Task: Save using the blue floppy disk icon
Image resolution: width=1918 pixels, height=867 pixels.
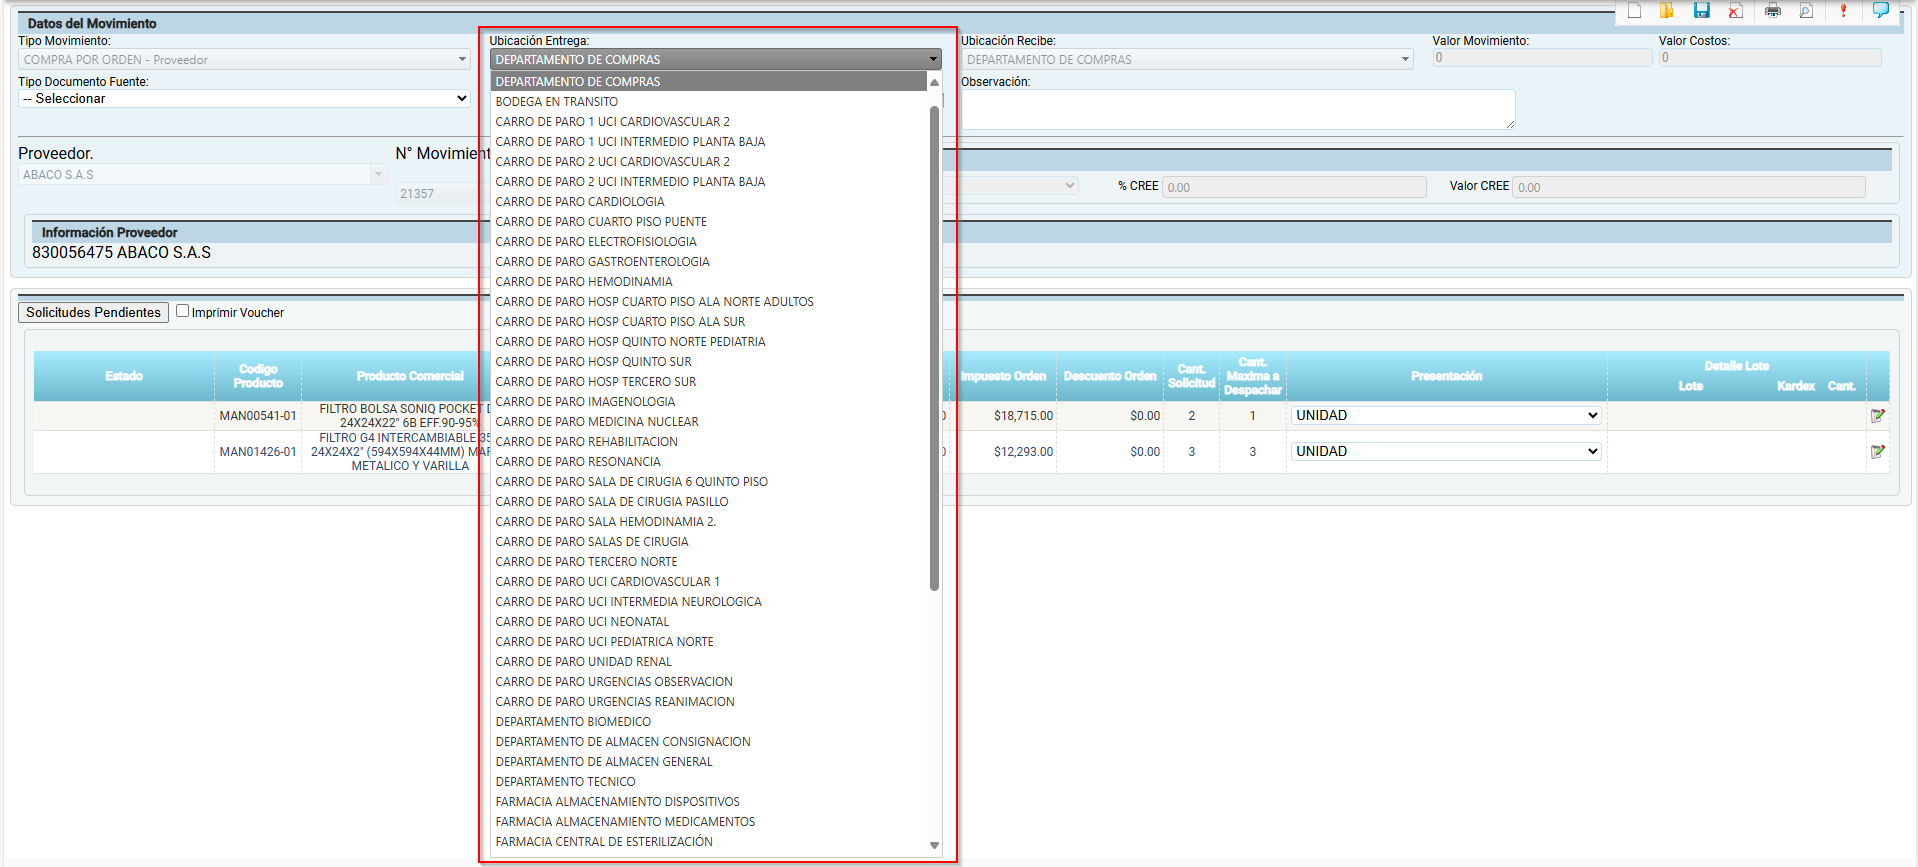Action: click(1701, 11)
